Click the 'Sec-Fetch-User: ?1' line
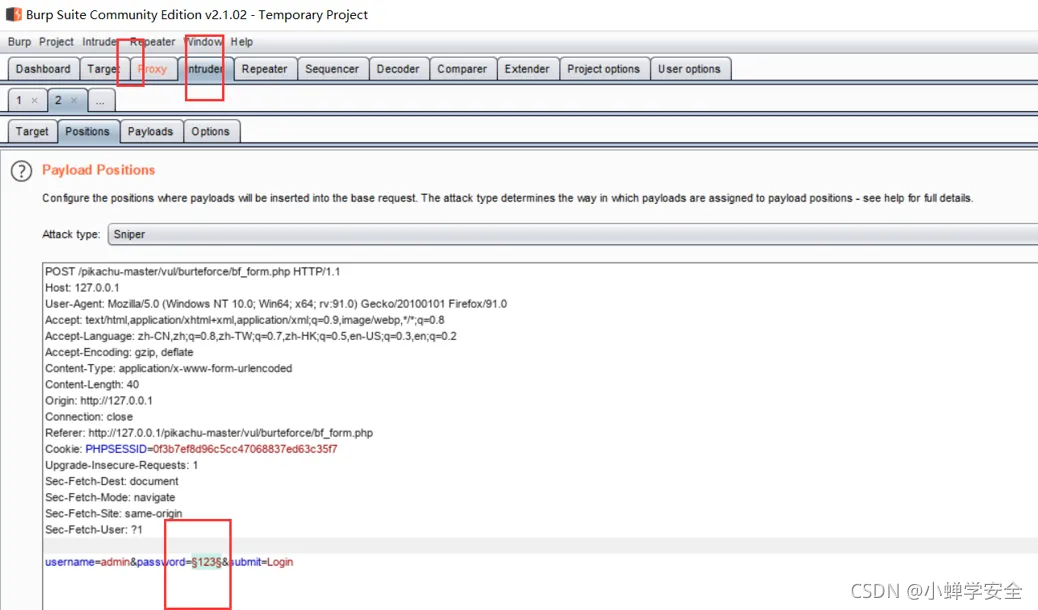This screenshot has height=610, width=1038. pyautogui.click(x=94, y=530)
